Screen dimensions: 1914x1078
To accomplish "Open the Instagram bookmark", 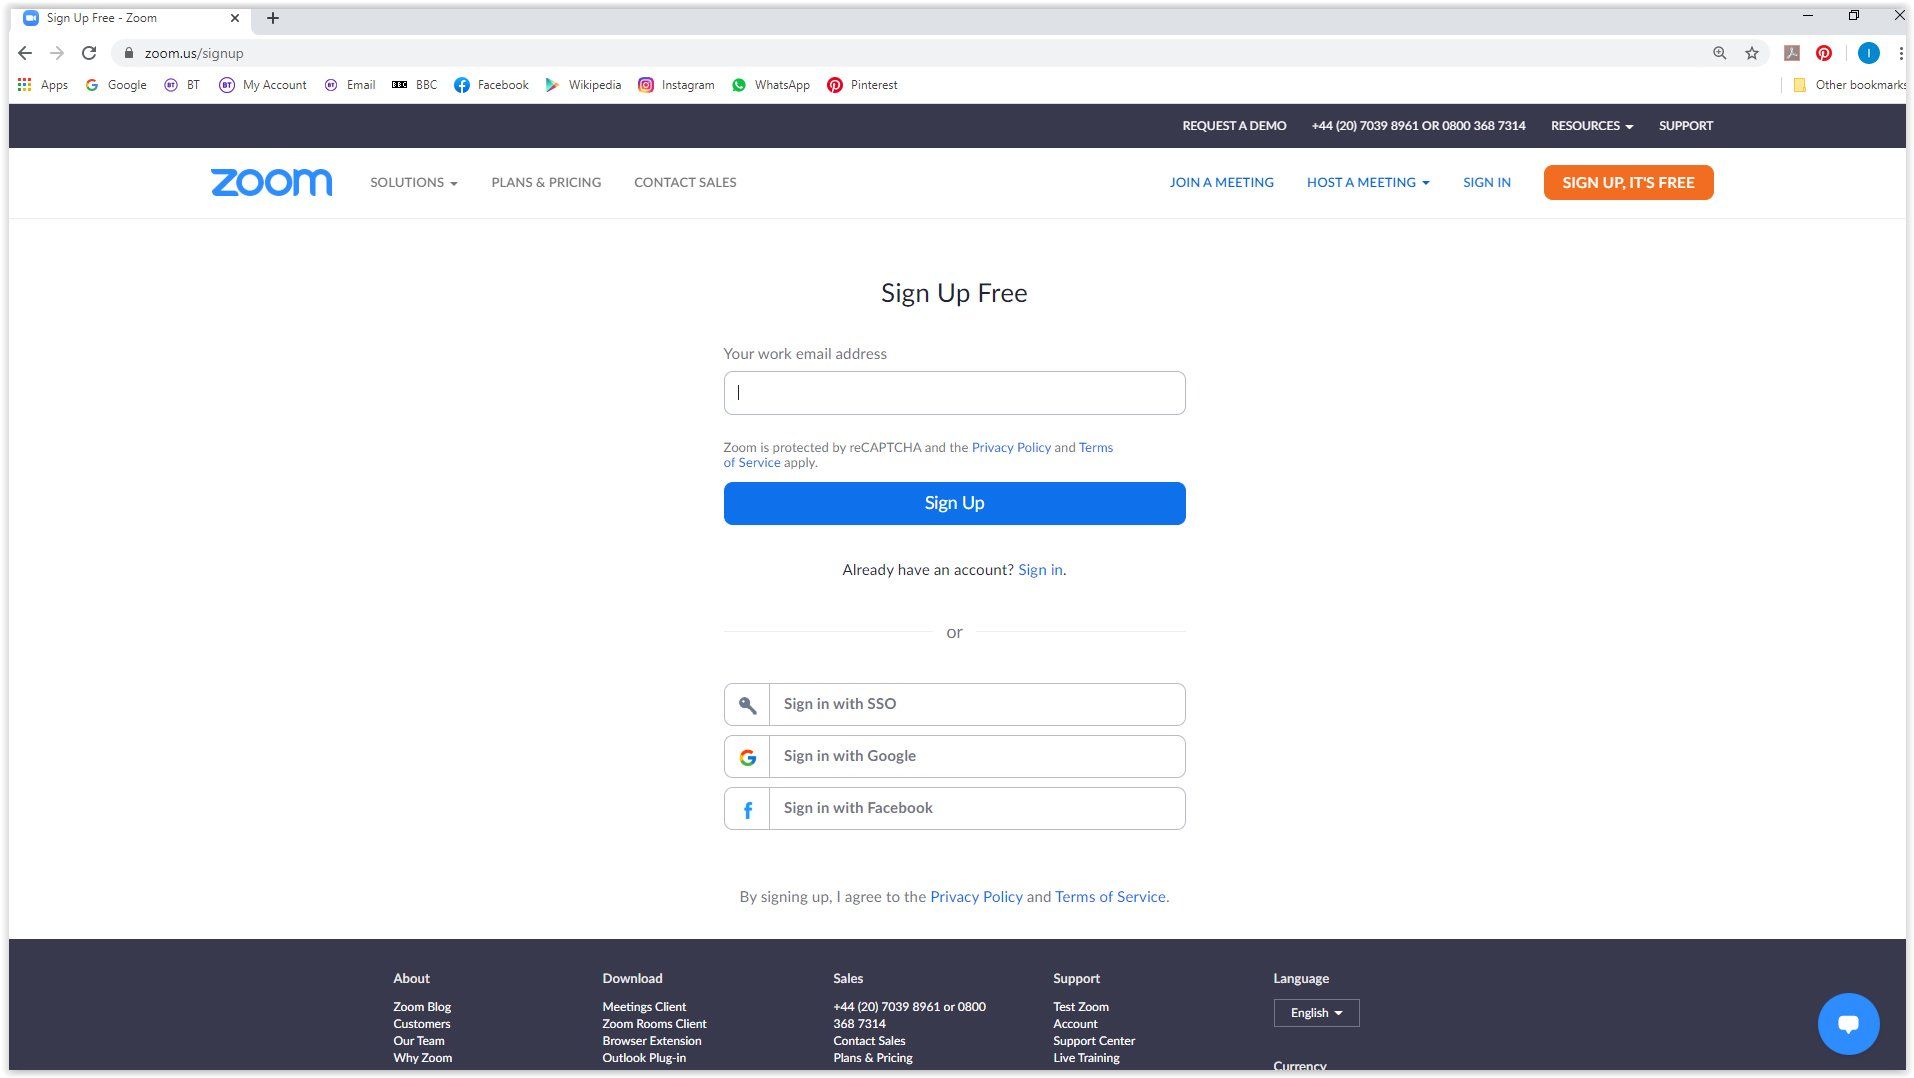I will pyautogui.click(x=676, y=85).
